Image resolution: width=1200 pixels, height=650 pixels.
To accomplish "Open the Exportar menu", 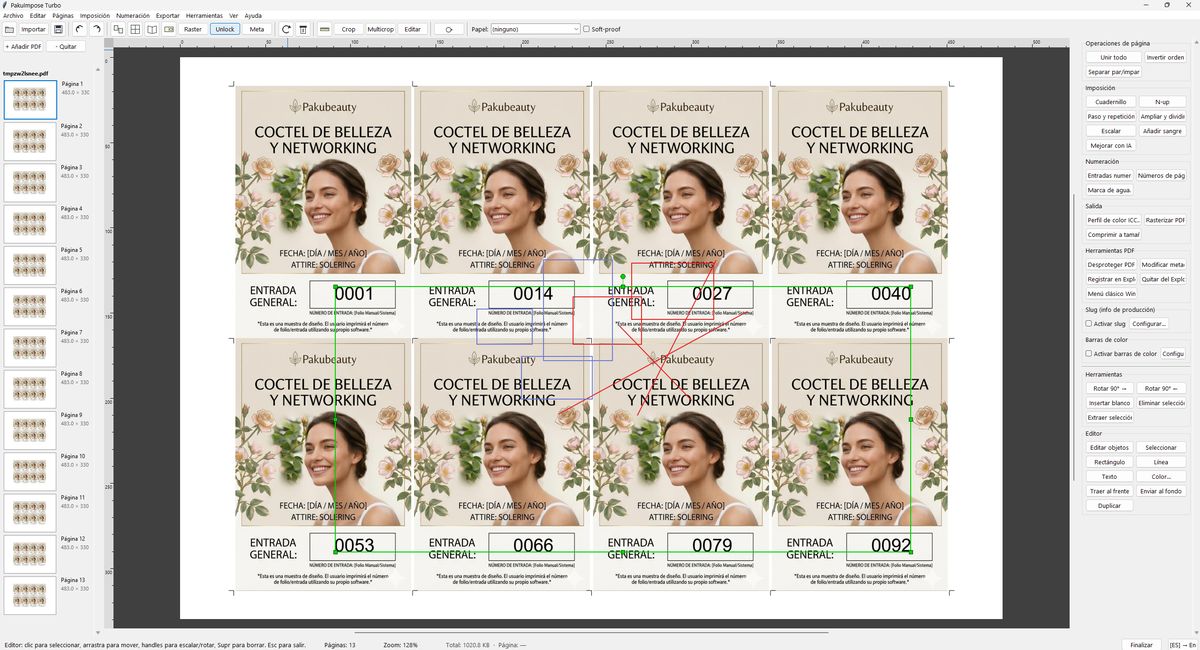I will (168, 16).
